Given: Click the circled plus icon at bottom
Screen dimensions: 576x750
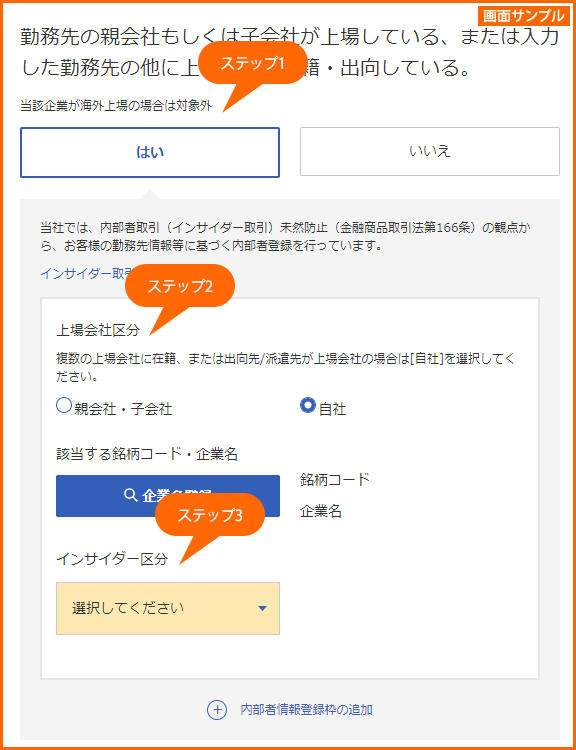Looking at the screenshot, I should coord(217,710).
